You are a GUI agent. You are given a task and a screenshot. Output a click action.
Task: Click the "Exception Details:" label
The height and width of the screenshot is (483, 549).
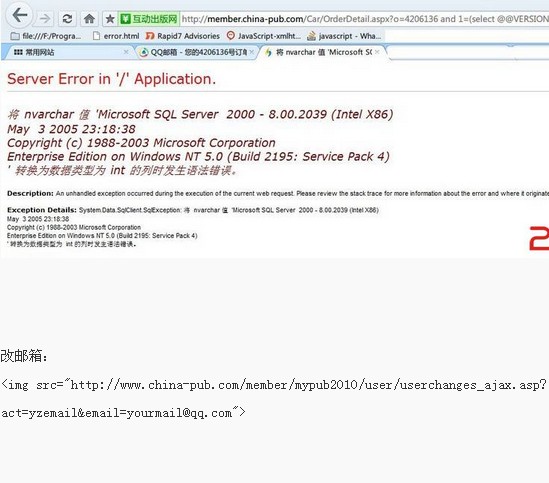[x=42, y=210]
